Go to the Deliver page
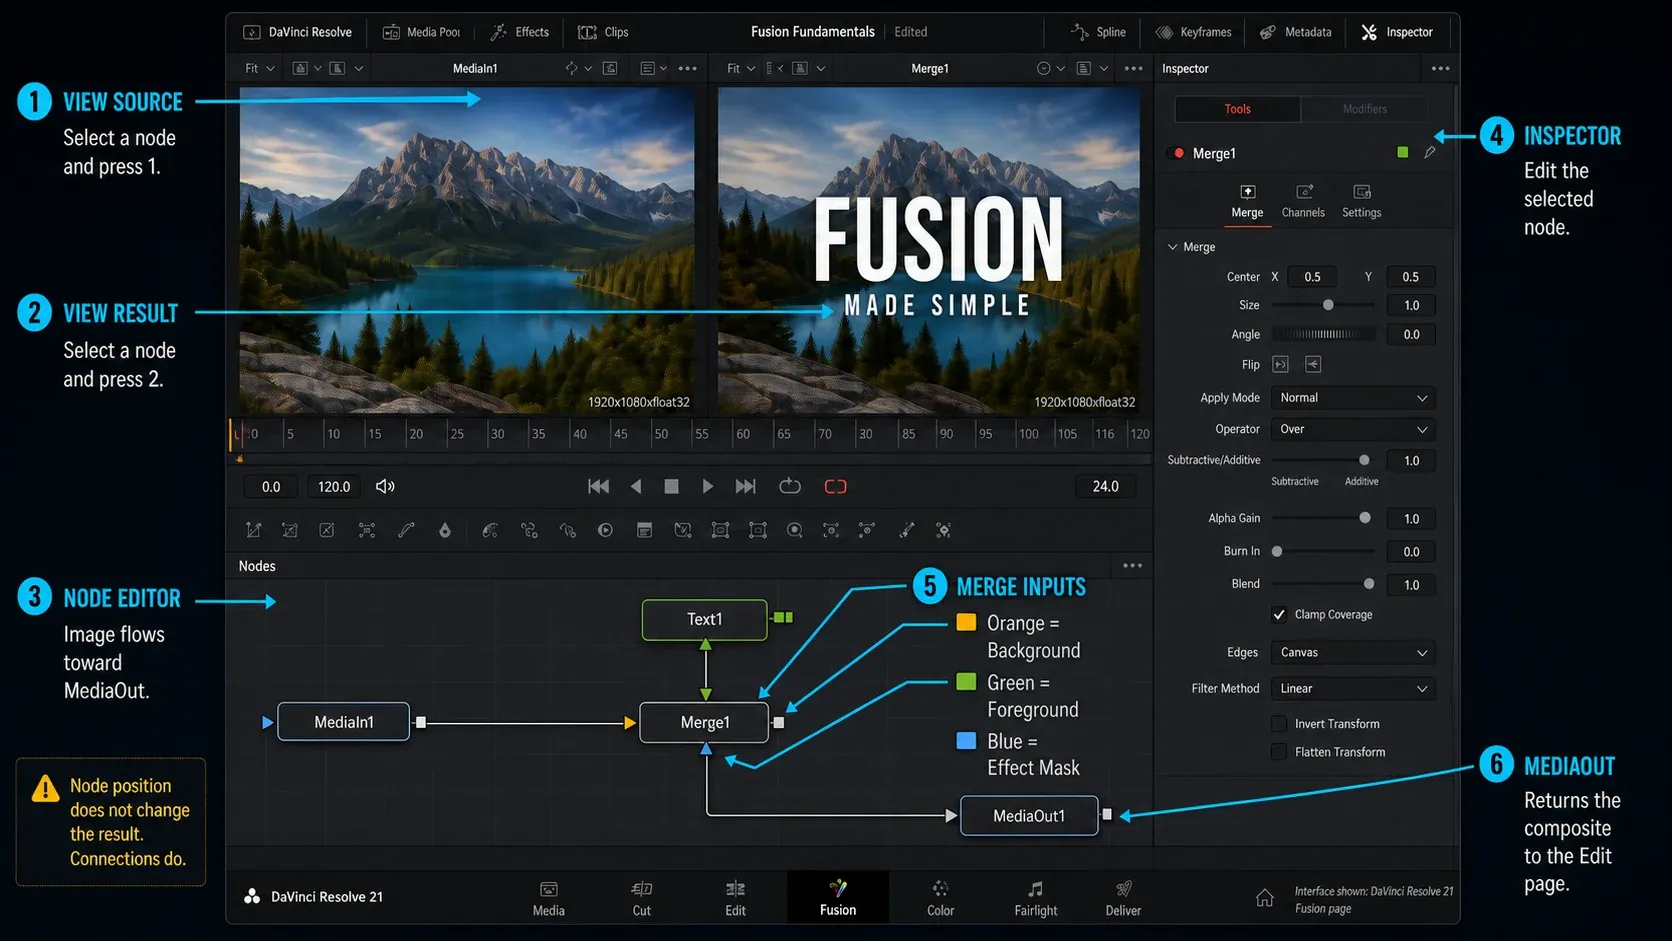 pos(1123,898)
